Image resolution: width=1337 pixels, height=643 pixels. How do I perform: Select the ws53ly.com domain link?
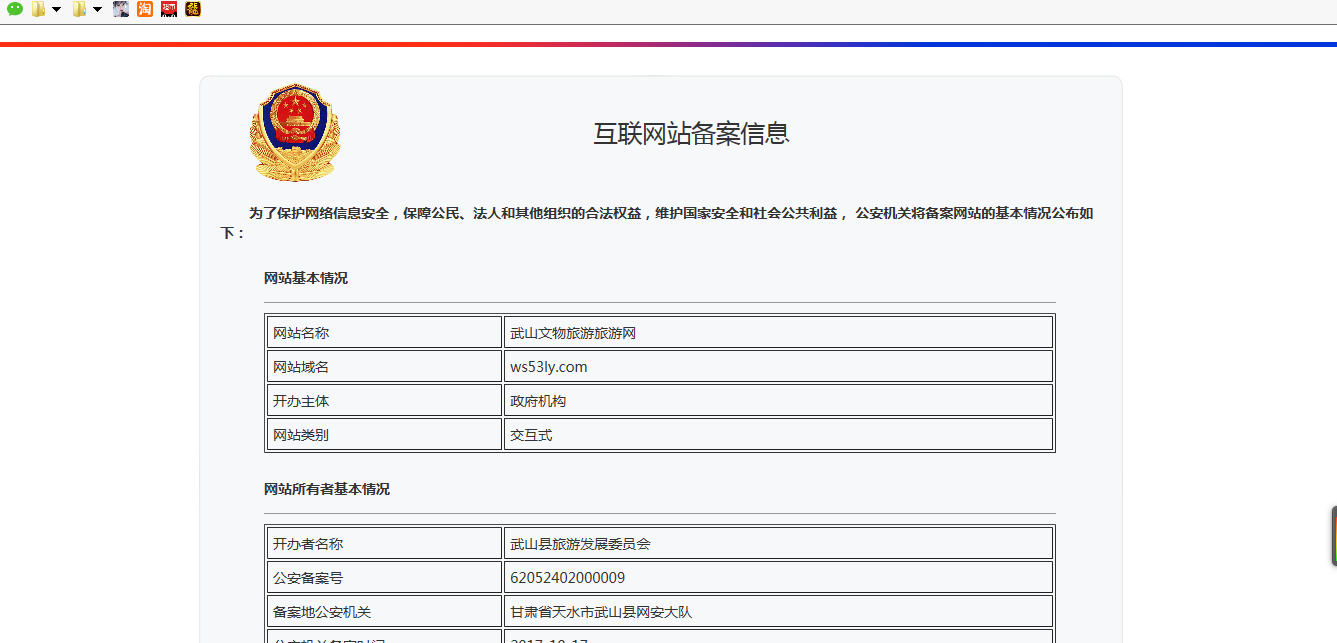tap(547, 366)
